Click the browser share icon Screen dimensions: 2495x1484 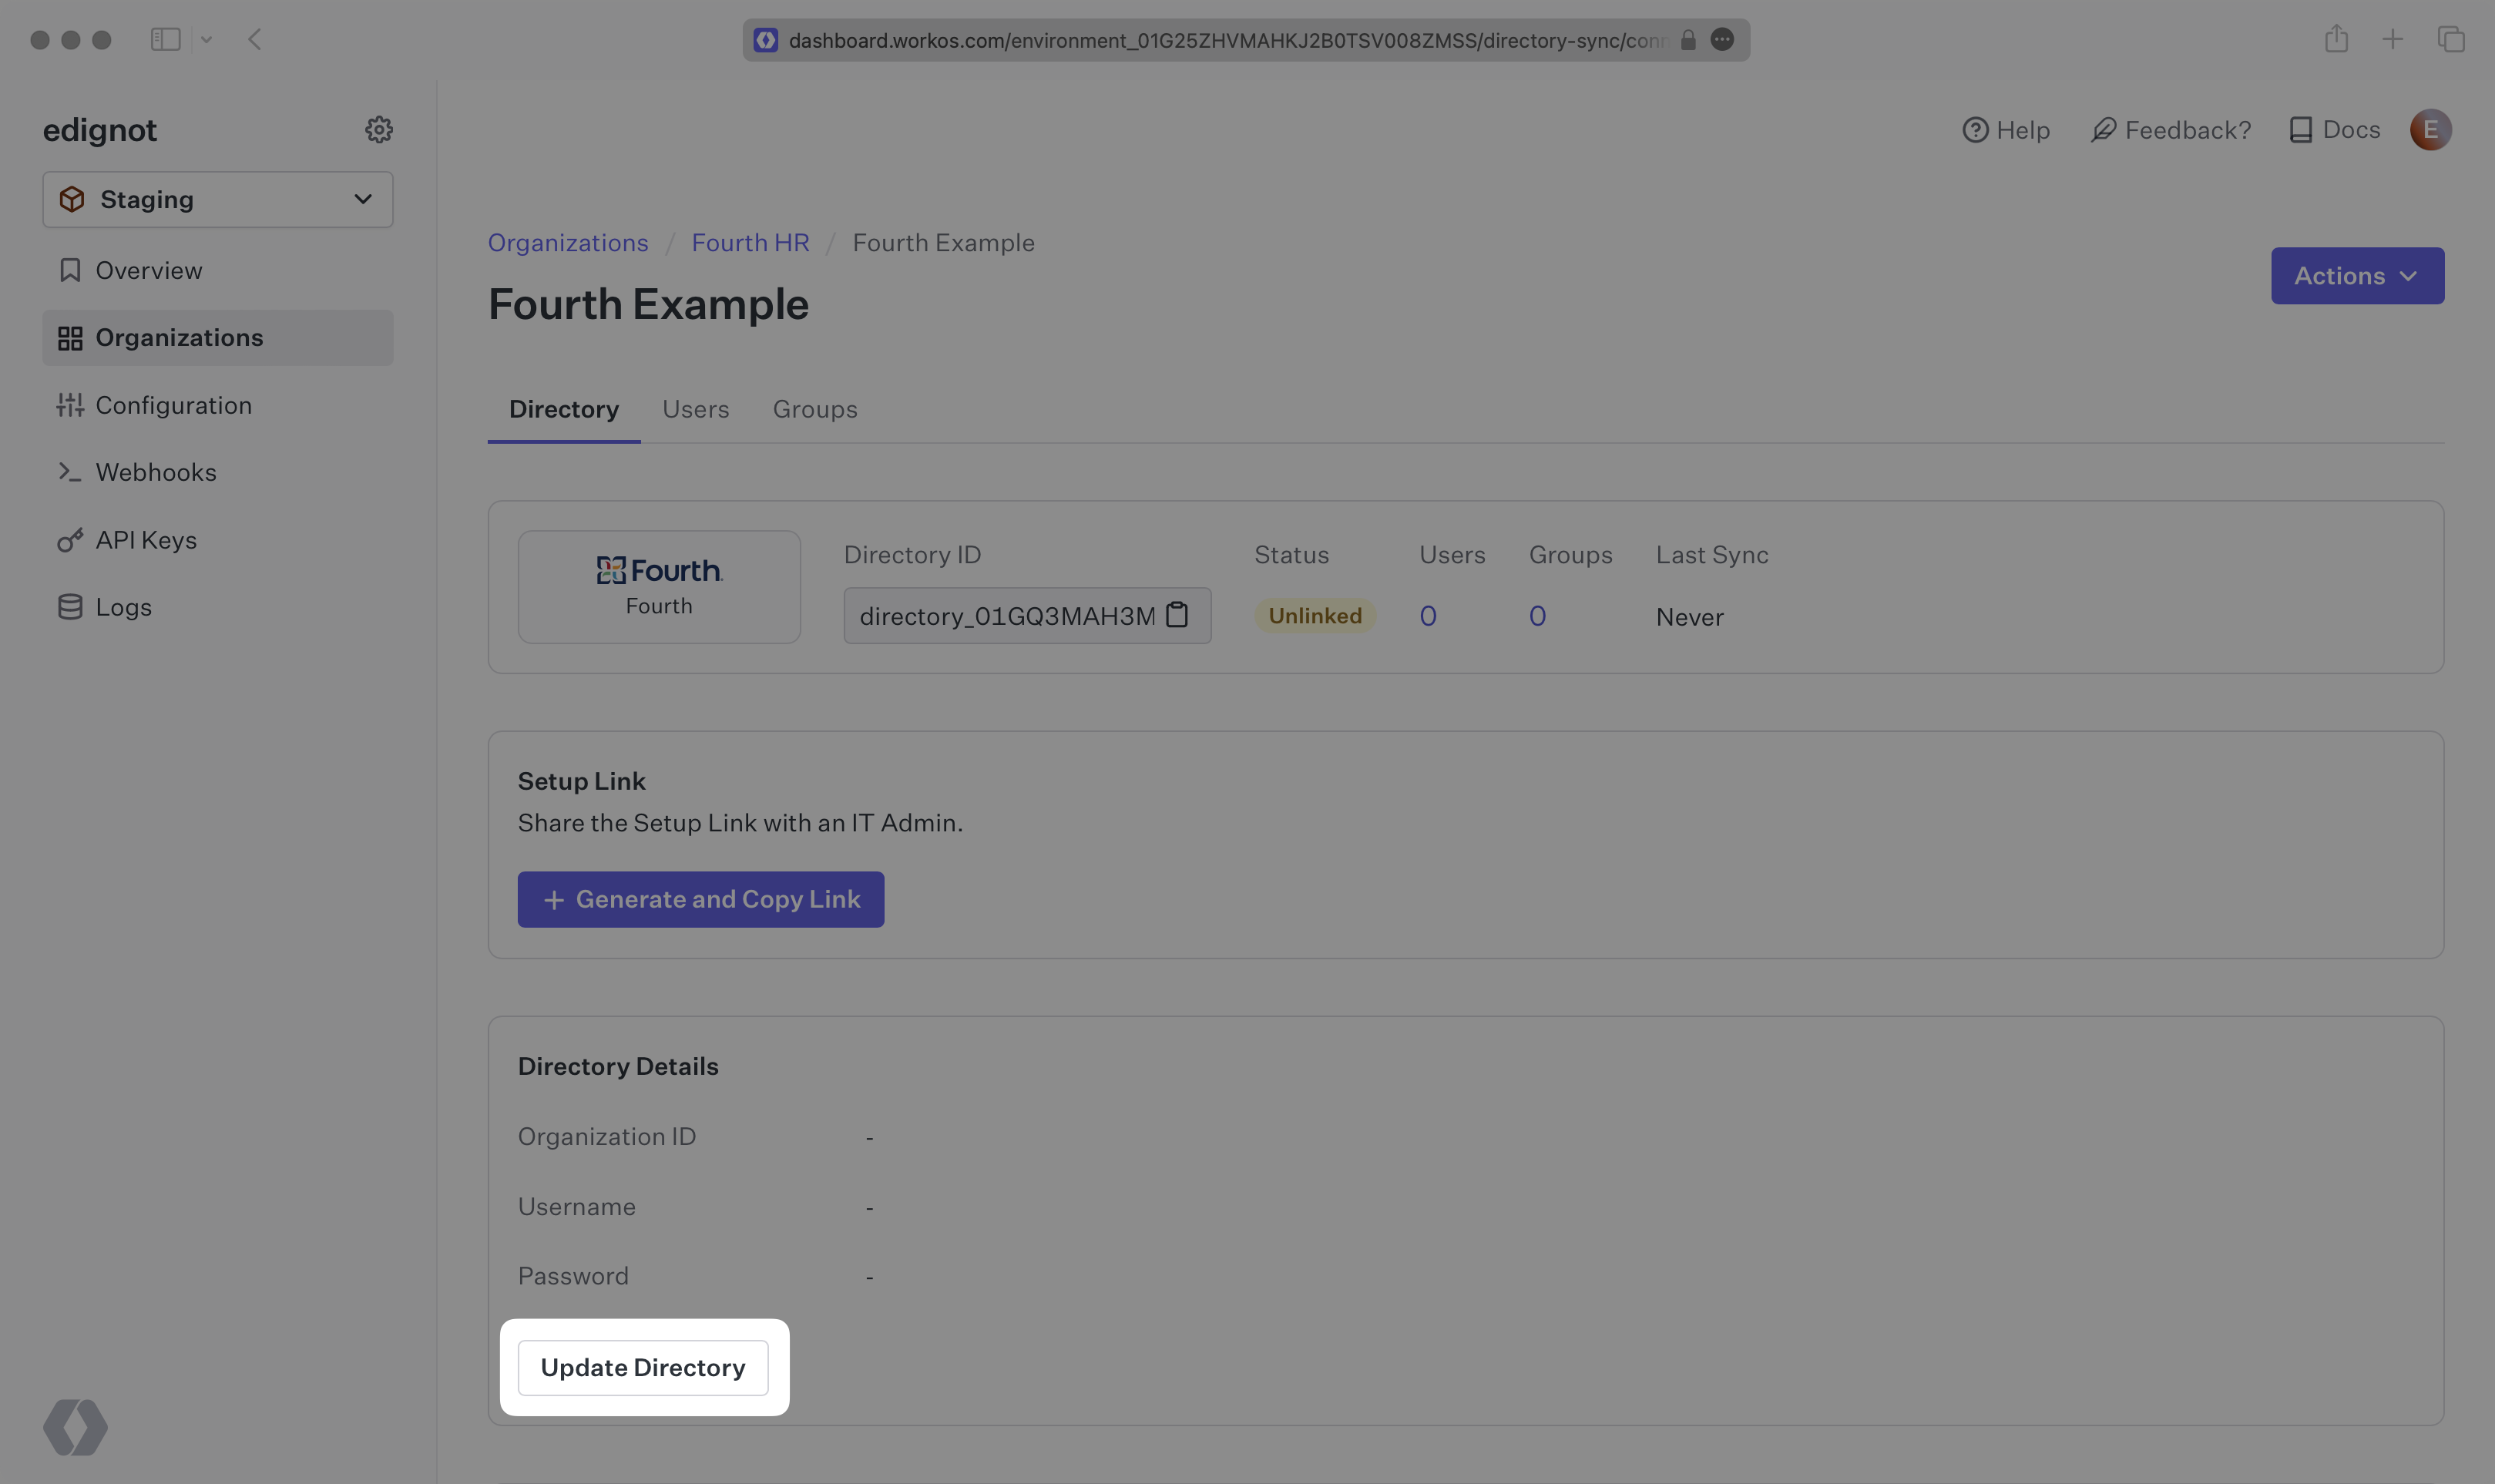click(2336, 40)
